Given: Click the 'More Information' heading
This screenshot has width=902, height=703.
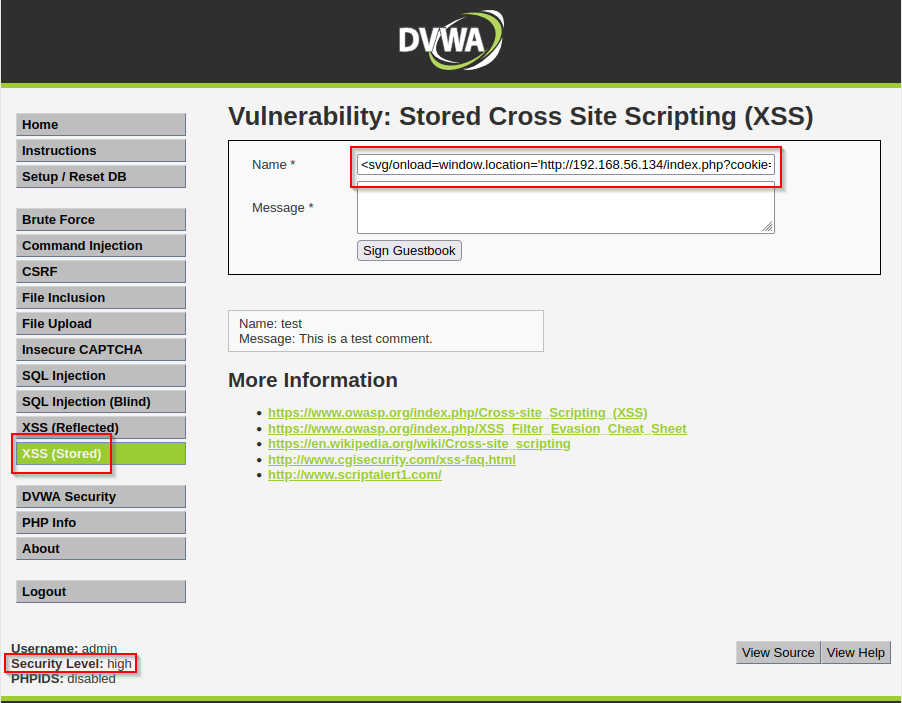Looking at the screenshot, I should pos(313,380).
